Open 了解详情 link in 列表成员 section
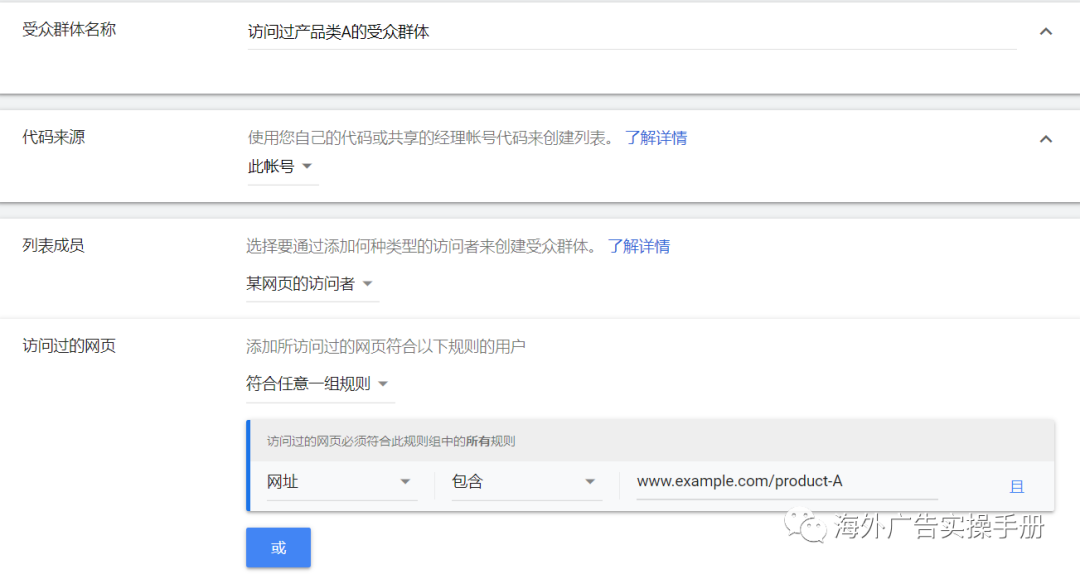The image size is (1080, 574). pyautogui.click(x=638, y=246)
